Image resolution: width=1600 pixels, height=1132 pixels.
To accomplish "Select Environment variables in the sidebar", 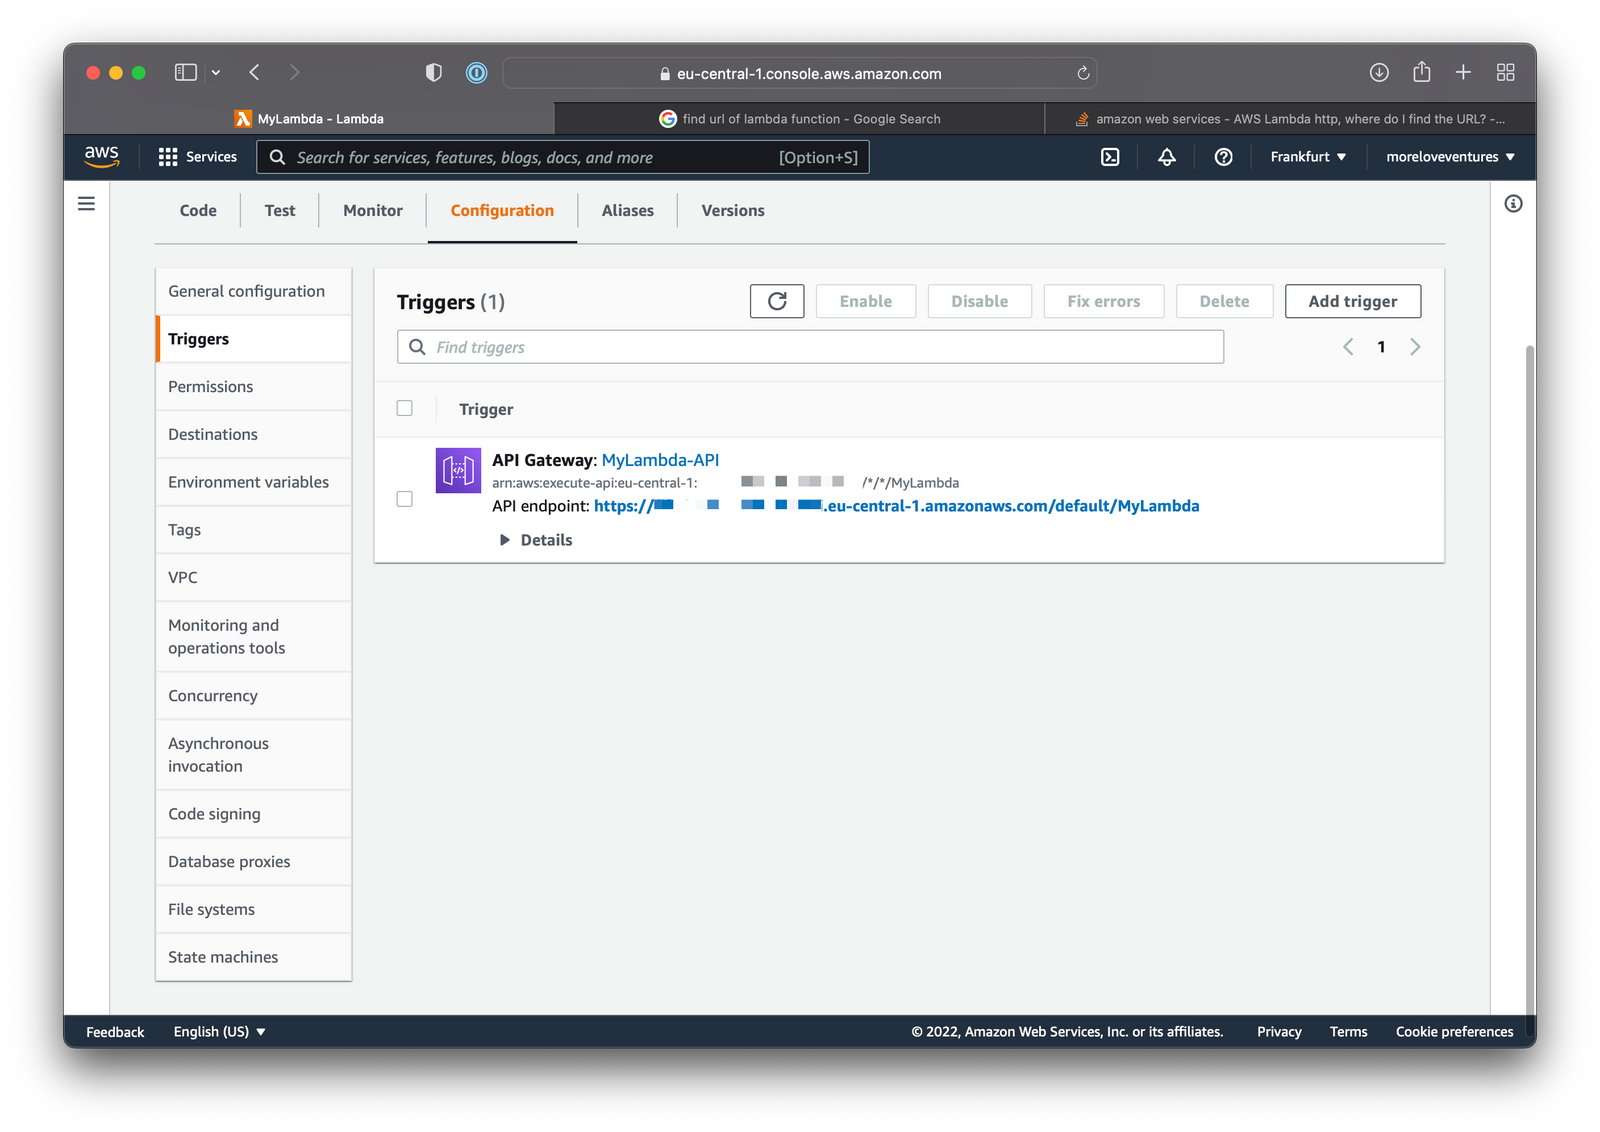I will click(248, 481).
